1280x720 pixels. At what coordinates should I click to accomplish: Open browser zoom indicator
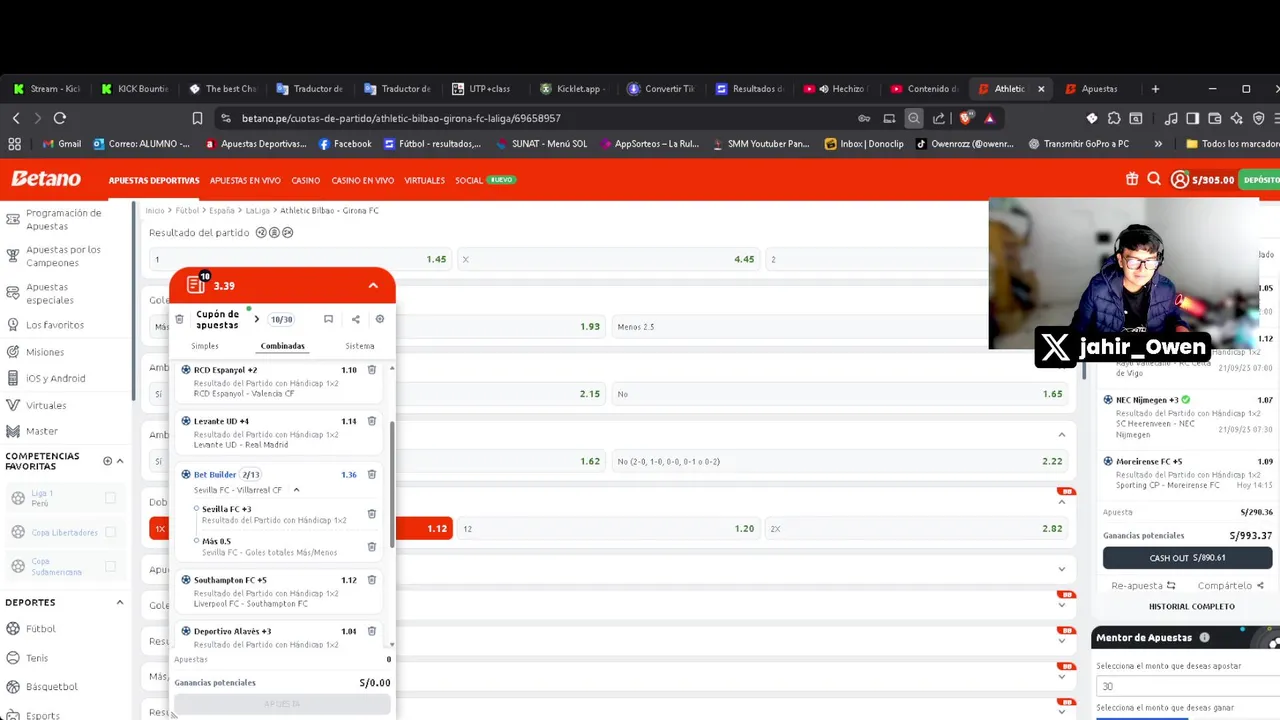[x=913, y=118]
